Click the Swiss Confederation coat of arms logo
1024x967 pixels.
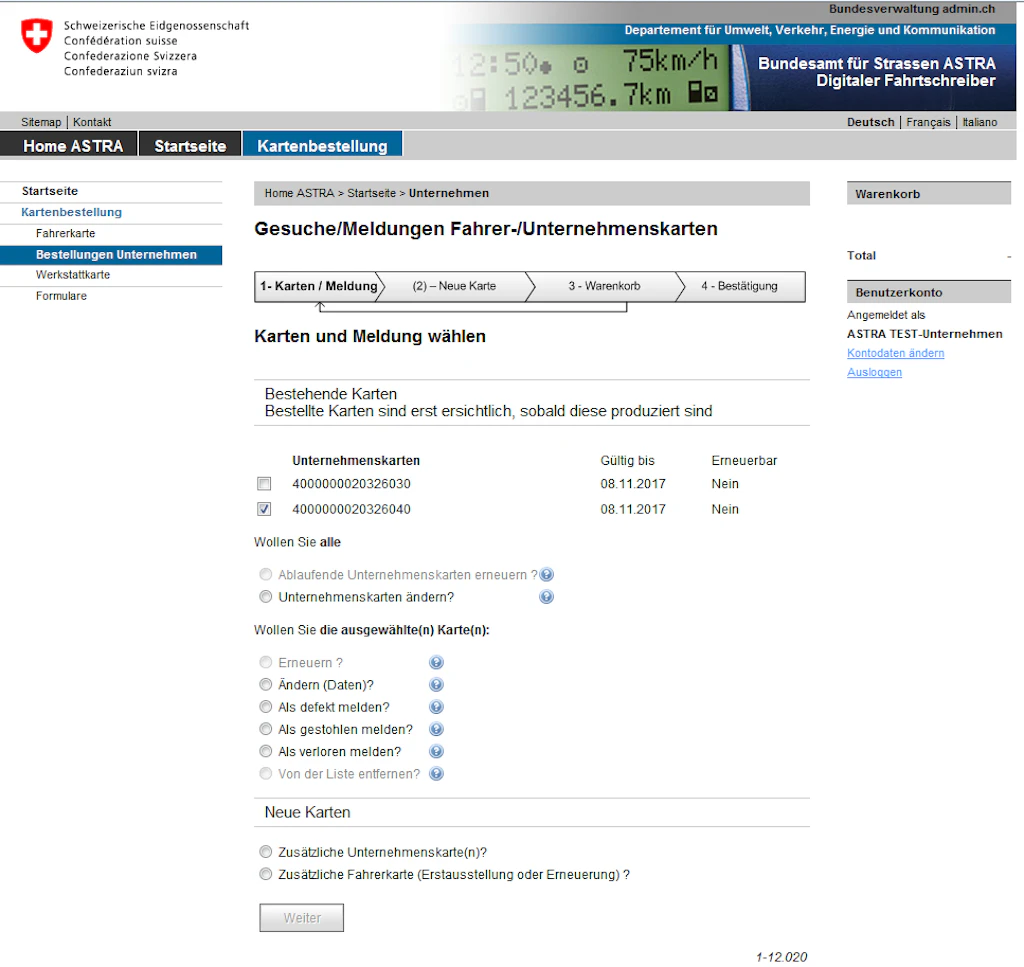click(x=37, y=36)
